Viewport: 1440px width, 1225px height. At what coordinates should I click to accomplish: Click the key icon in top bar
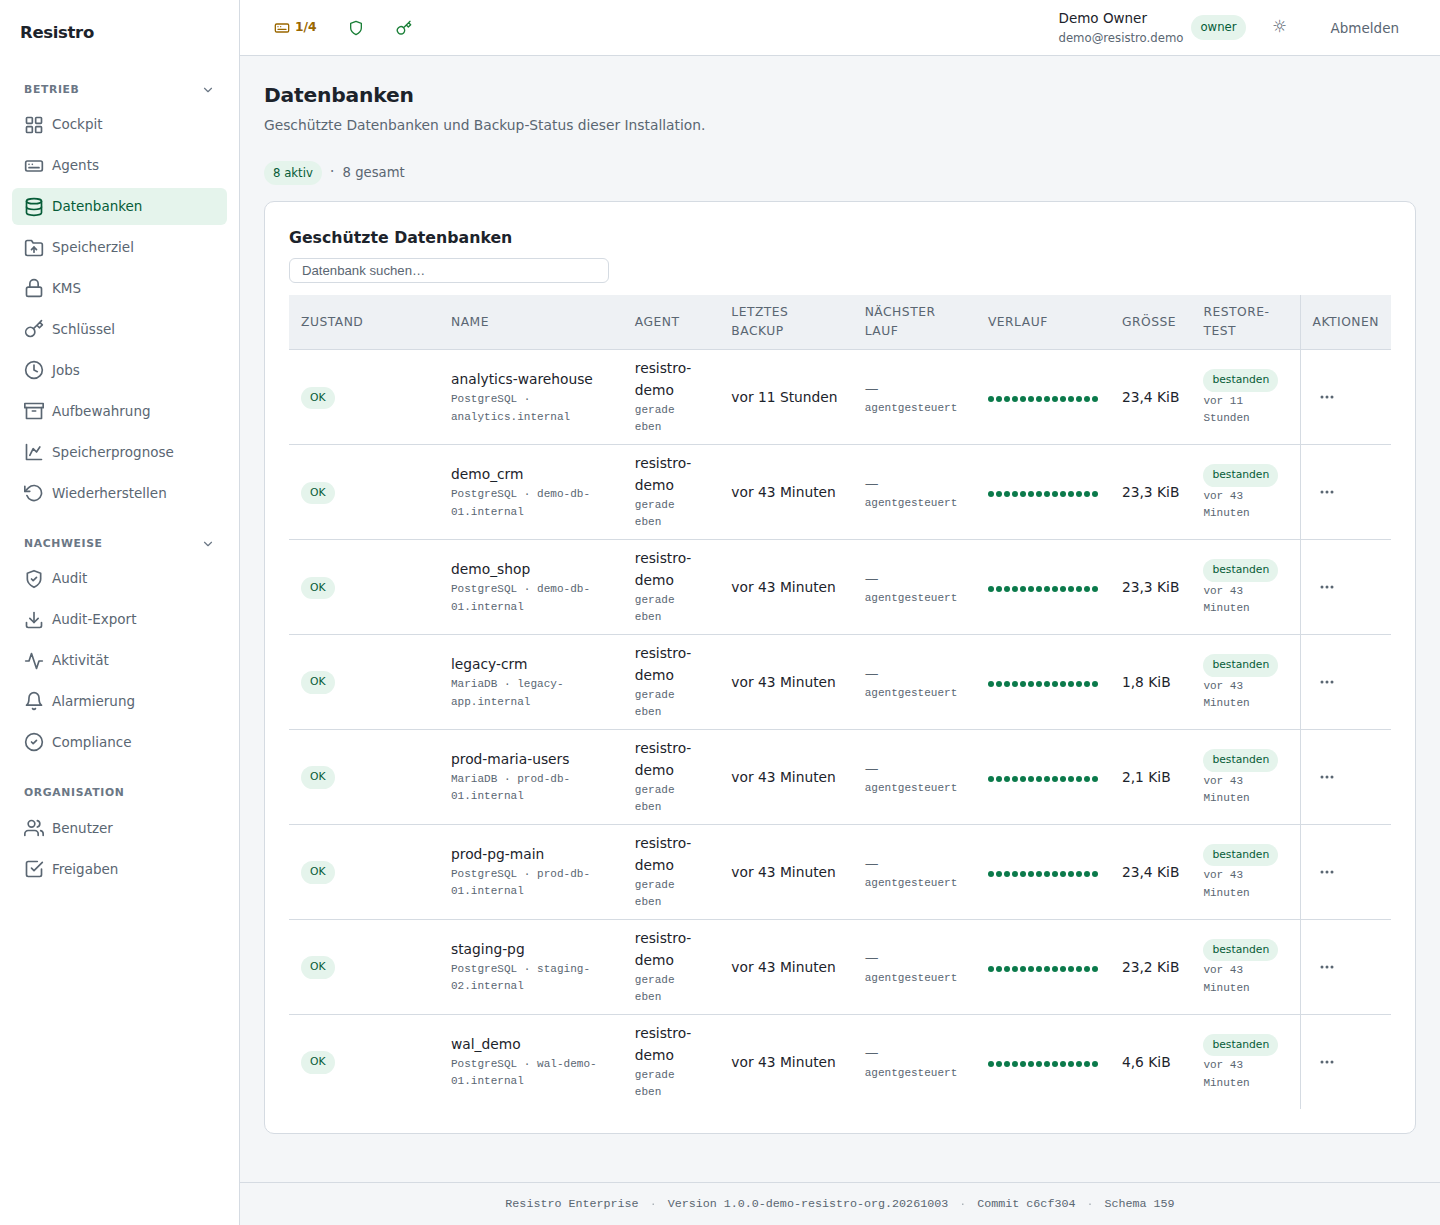tap(404, 28)
